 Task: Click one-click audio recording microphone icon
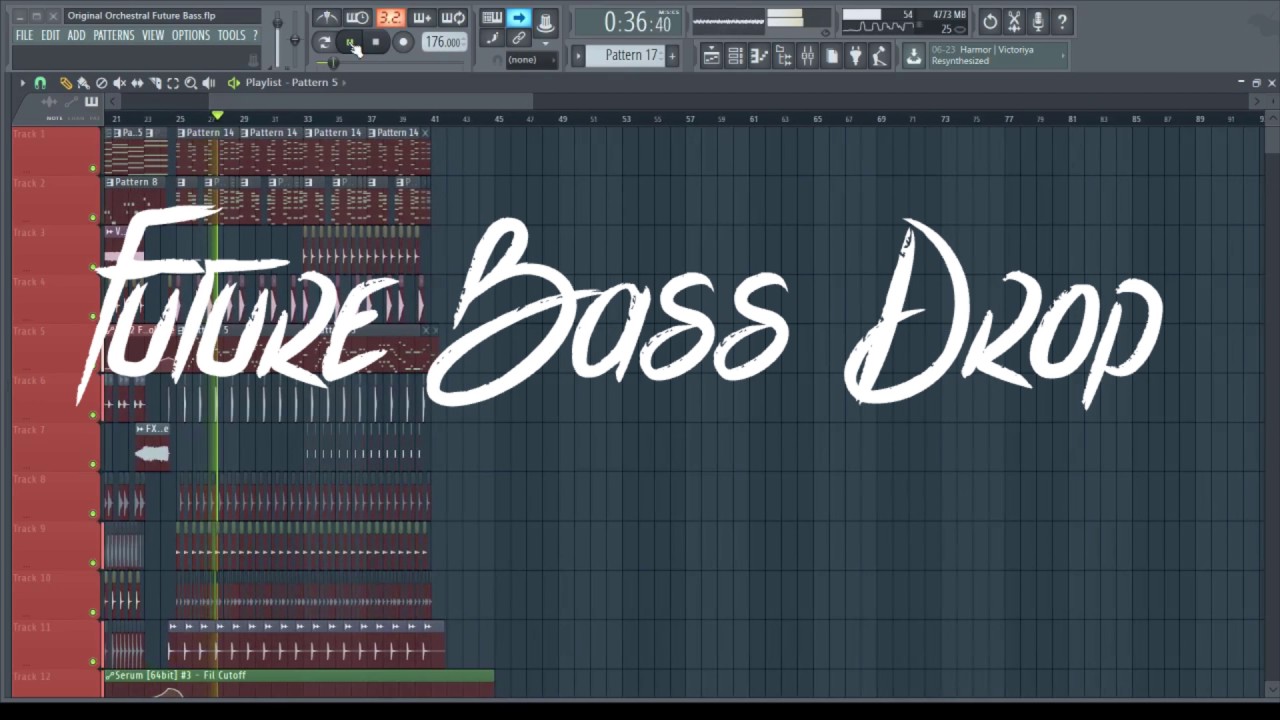click(1038, 21)
